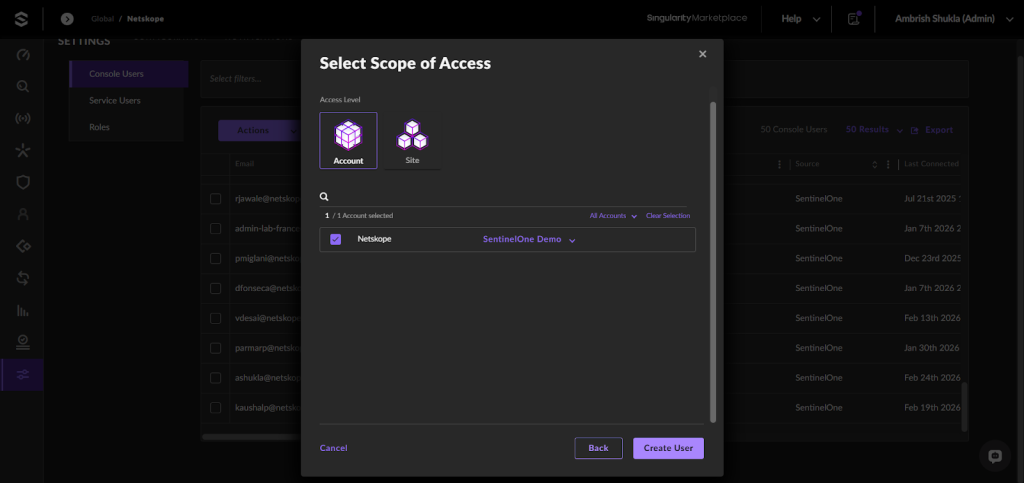Image resolution: width=1024 pixels, height=483 pixels.
Task: Tick the checkbox for rjawale user row
Action: 216,198
